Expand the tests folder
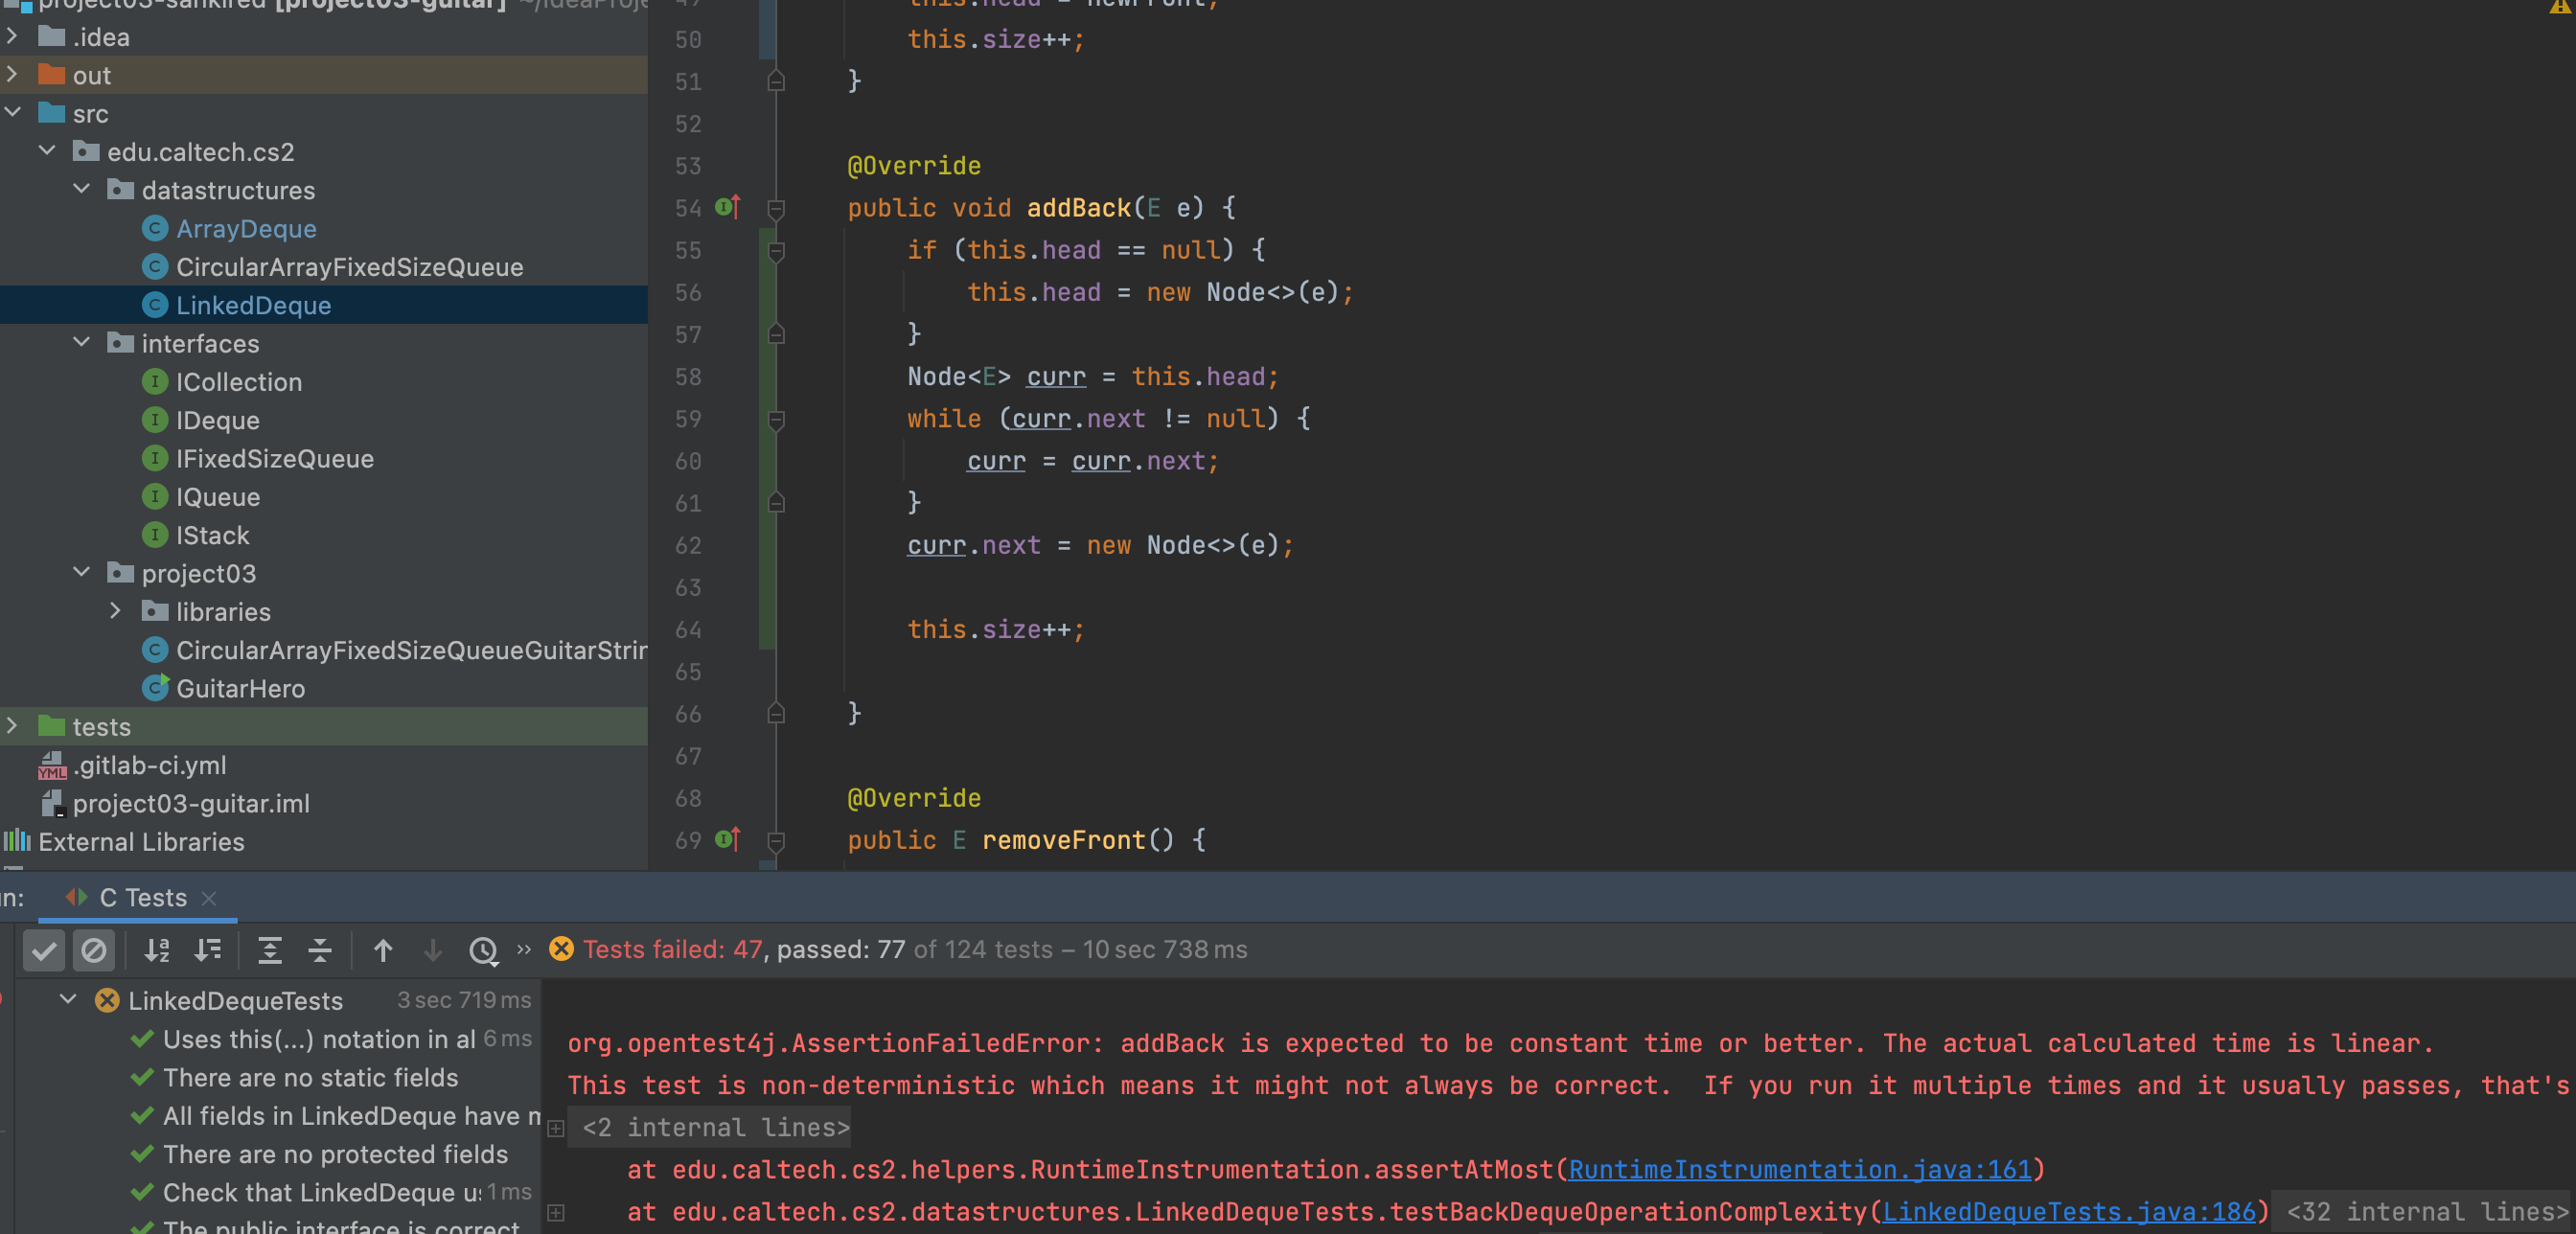2576x1234 pixels. 13,726
